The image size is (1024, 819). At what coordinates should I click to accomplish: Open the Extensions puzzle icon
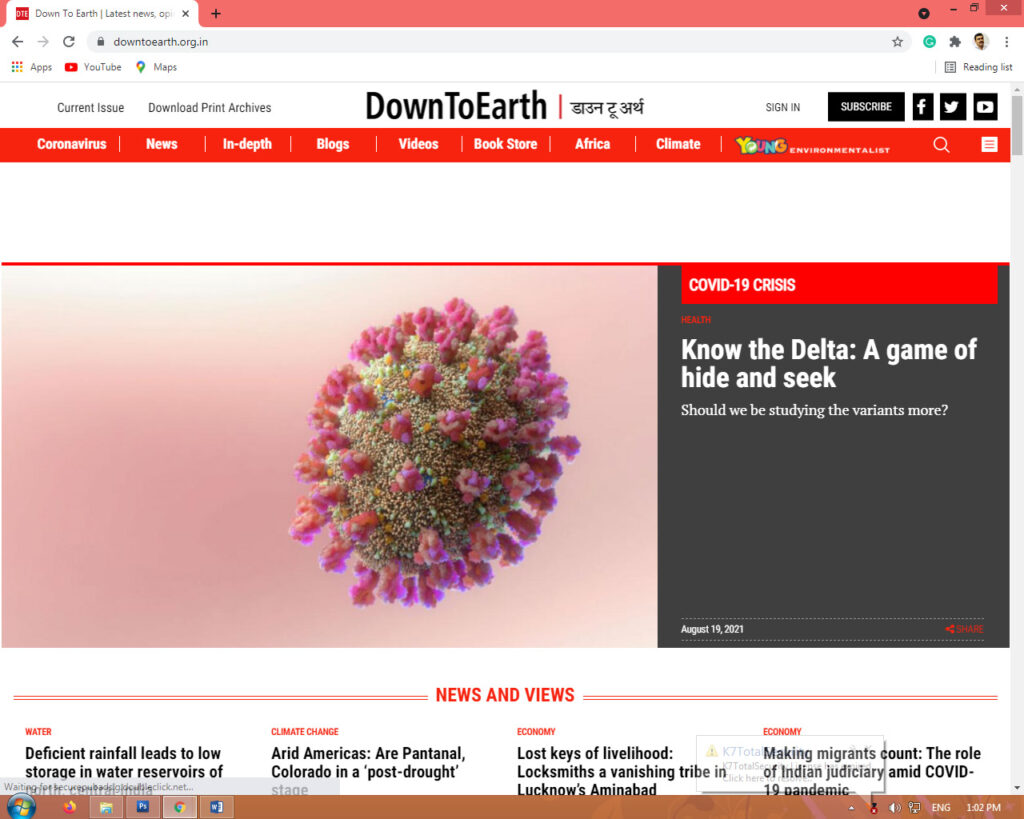[x=955, y=42]
